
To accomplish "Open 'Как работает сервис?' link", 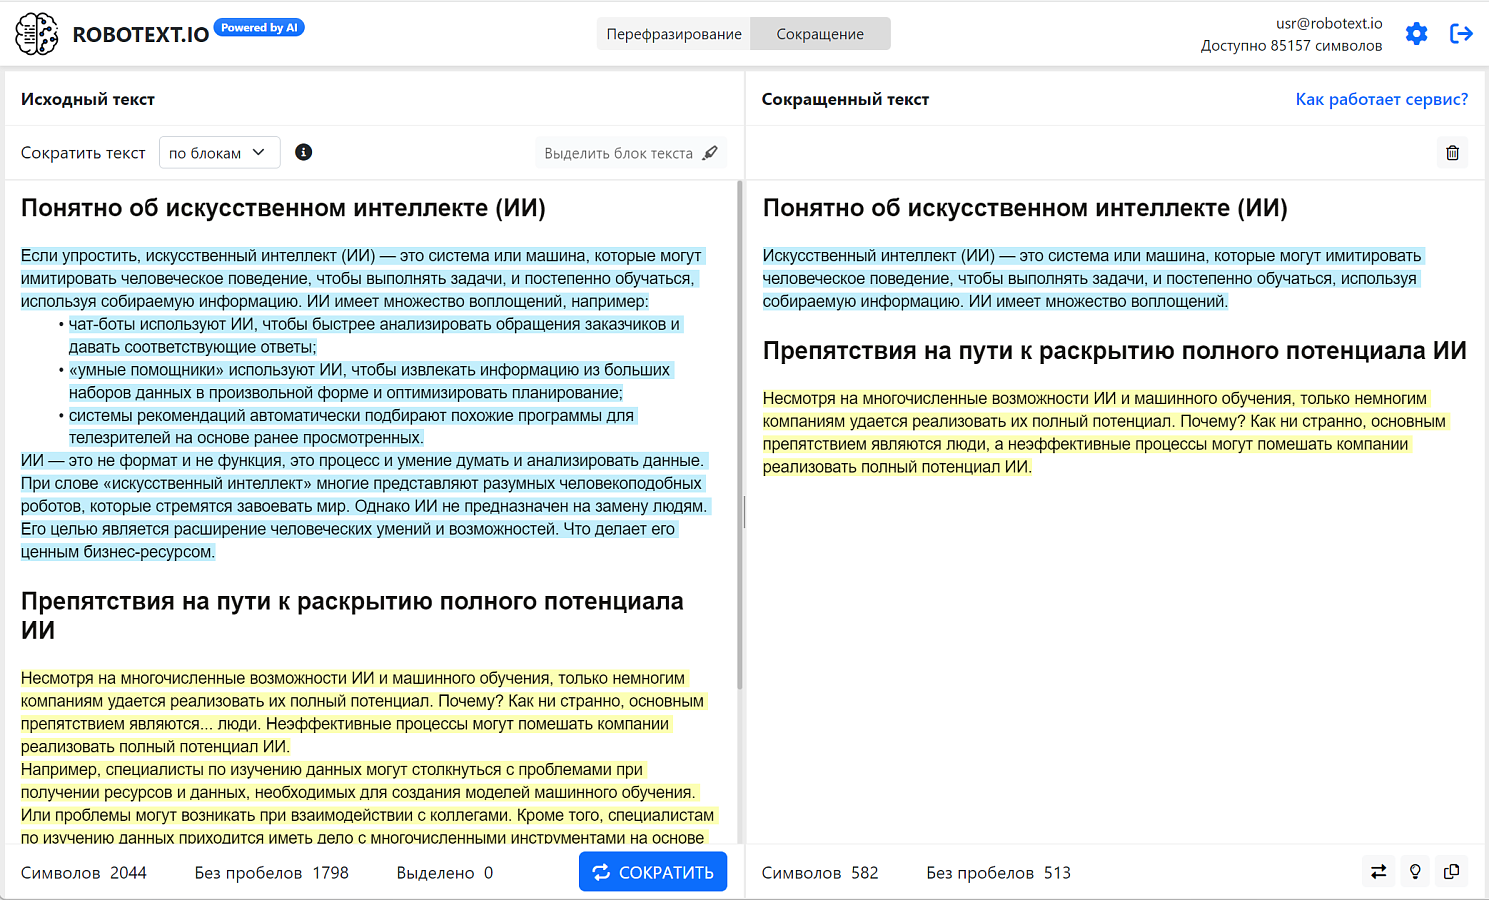I will 1382,99.
